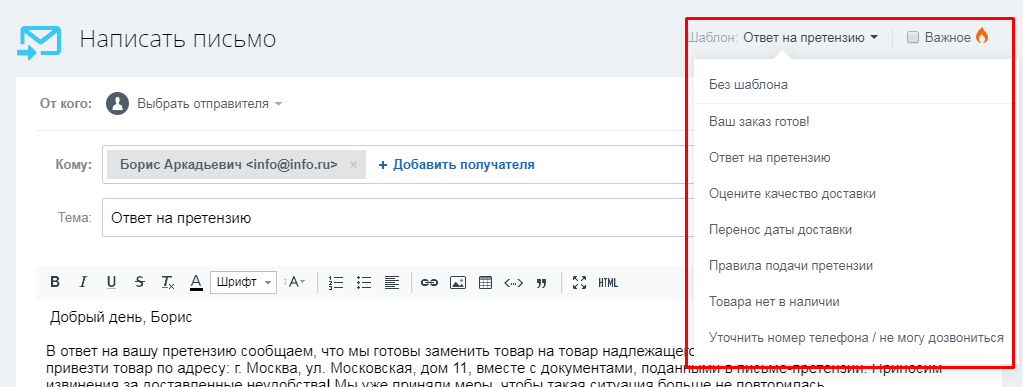Open the Шрифт font dropdown
The image size is (1023, 387).
coord(243,282)
